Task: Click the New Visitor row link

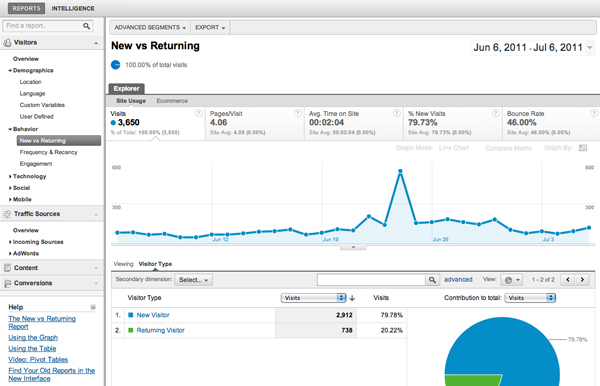Action: [x=153, y=315]
